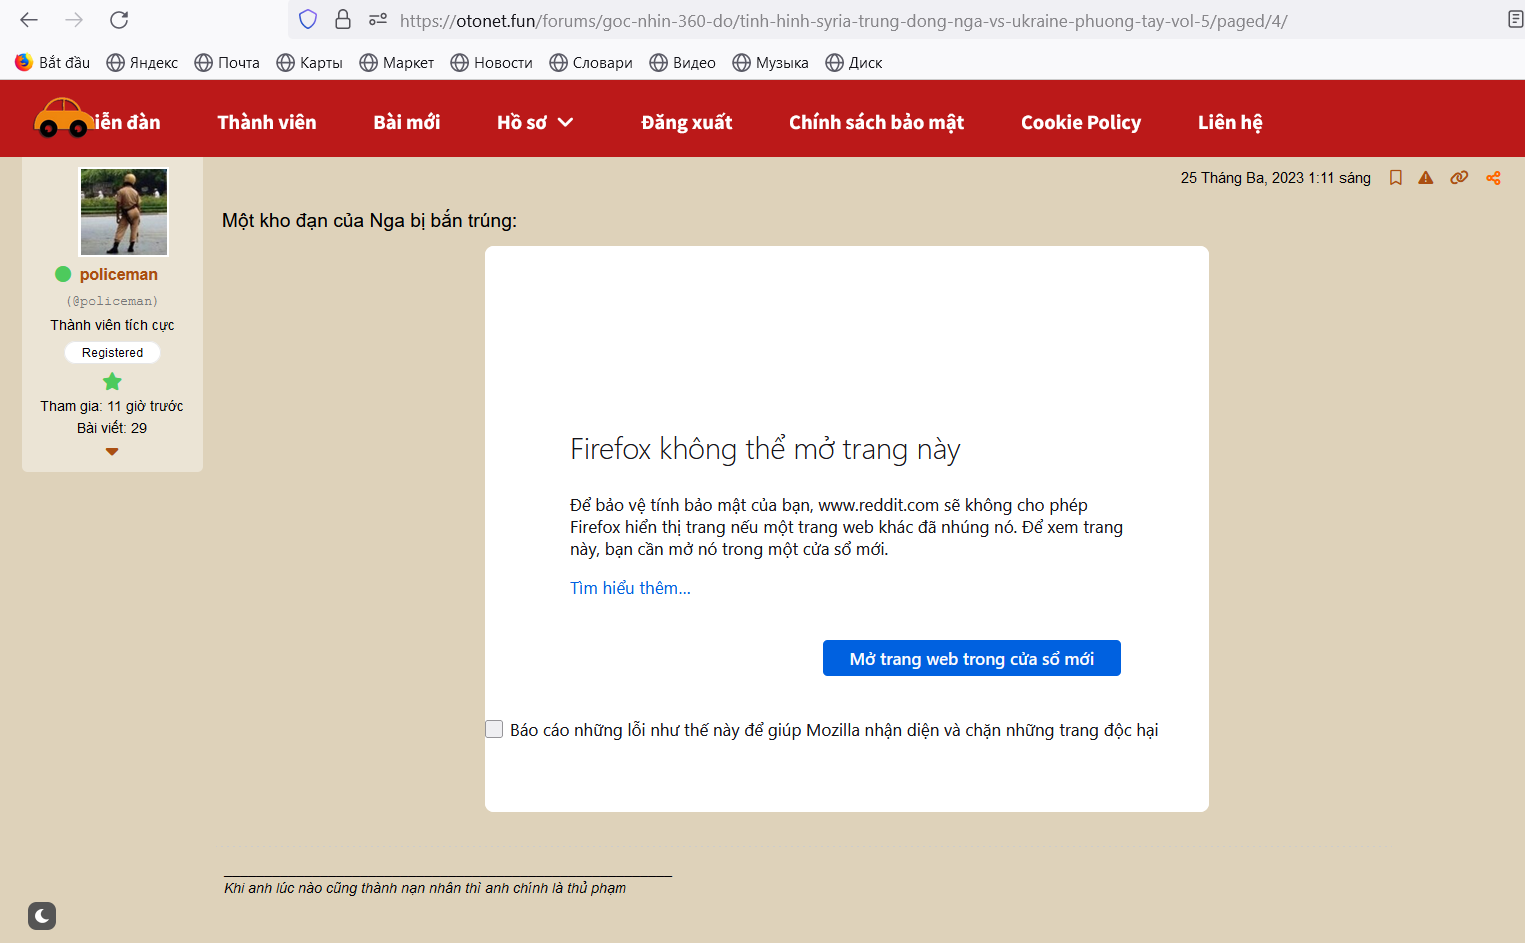Copy the post link via the chain icon
Viewport: 1525px width, 943px height.
(1459, 178)
